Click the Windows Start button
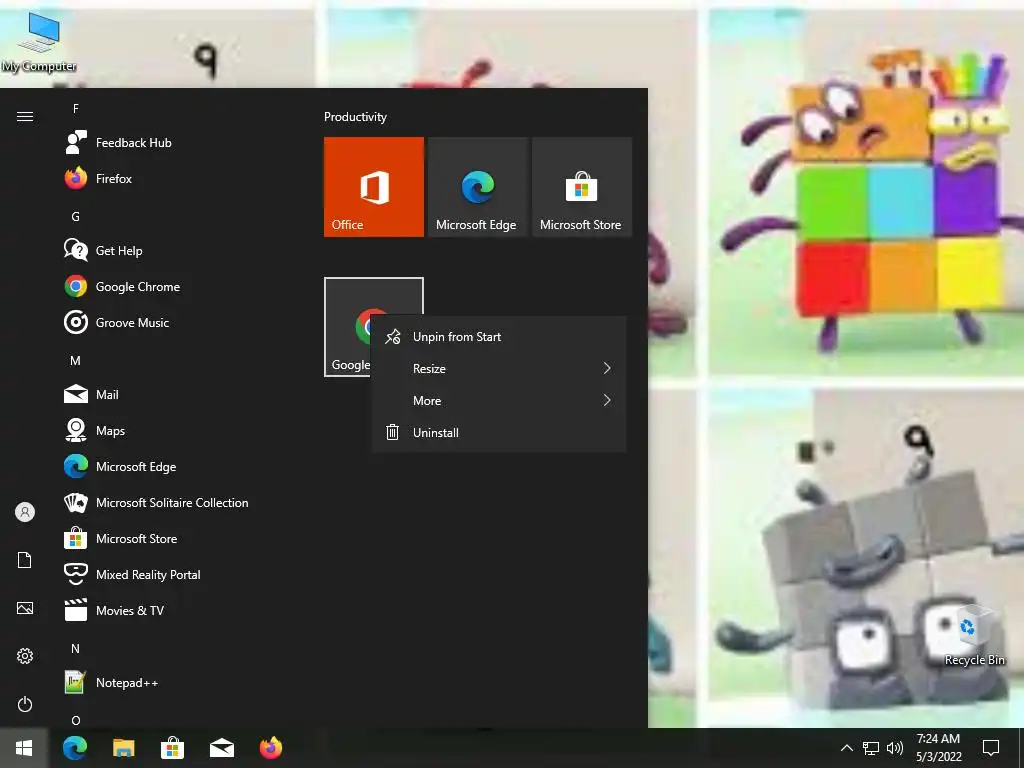This screenshot has width=1024, height=768. point(24,748)
